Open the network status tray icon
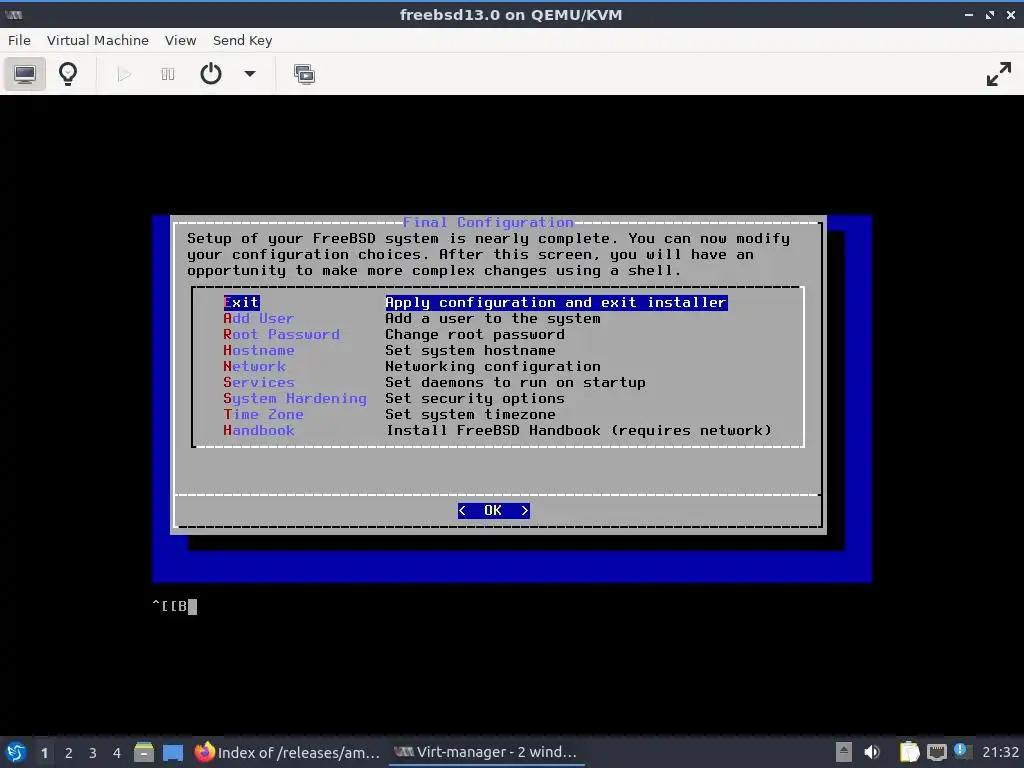1024x768 pixels. tap(936, 752)
